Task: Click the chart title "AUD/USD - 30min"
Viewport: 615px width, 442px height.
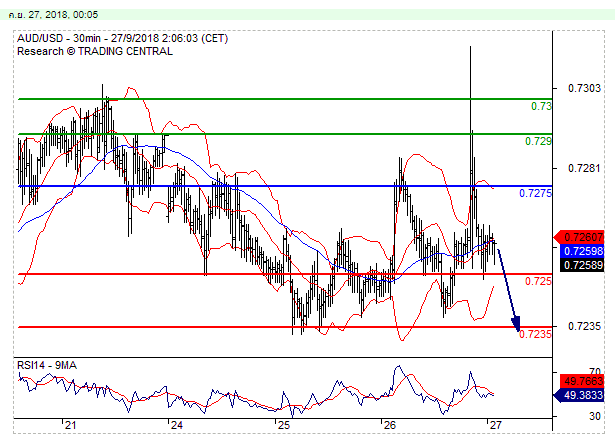Action: tap(59, 38)
